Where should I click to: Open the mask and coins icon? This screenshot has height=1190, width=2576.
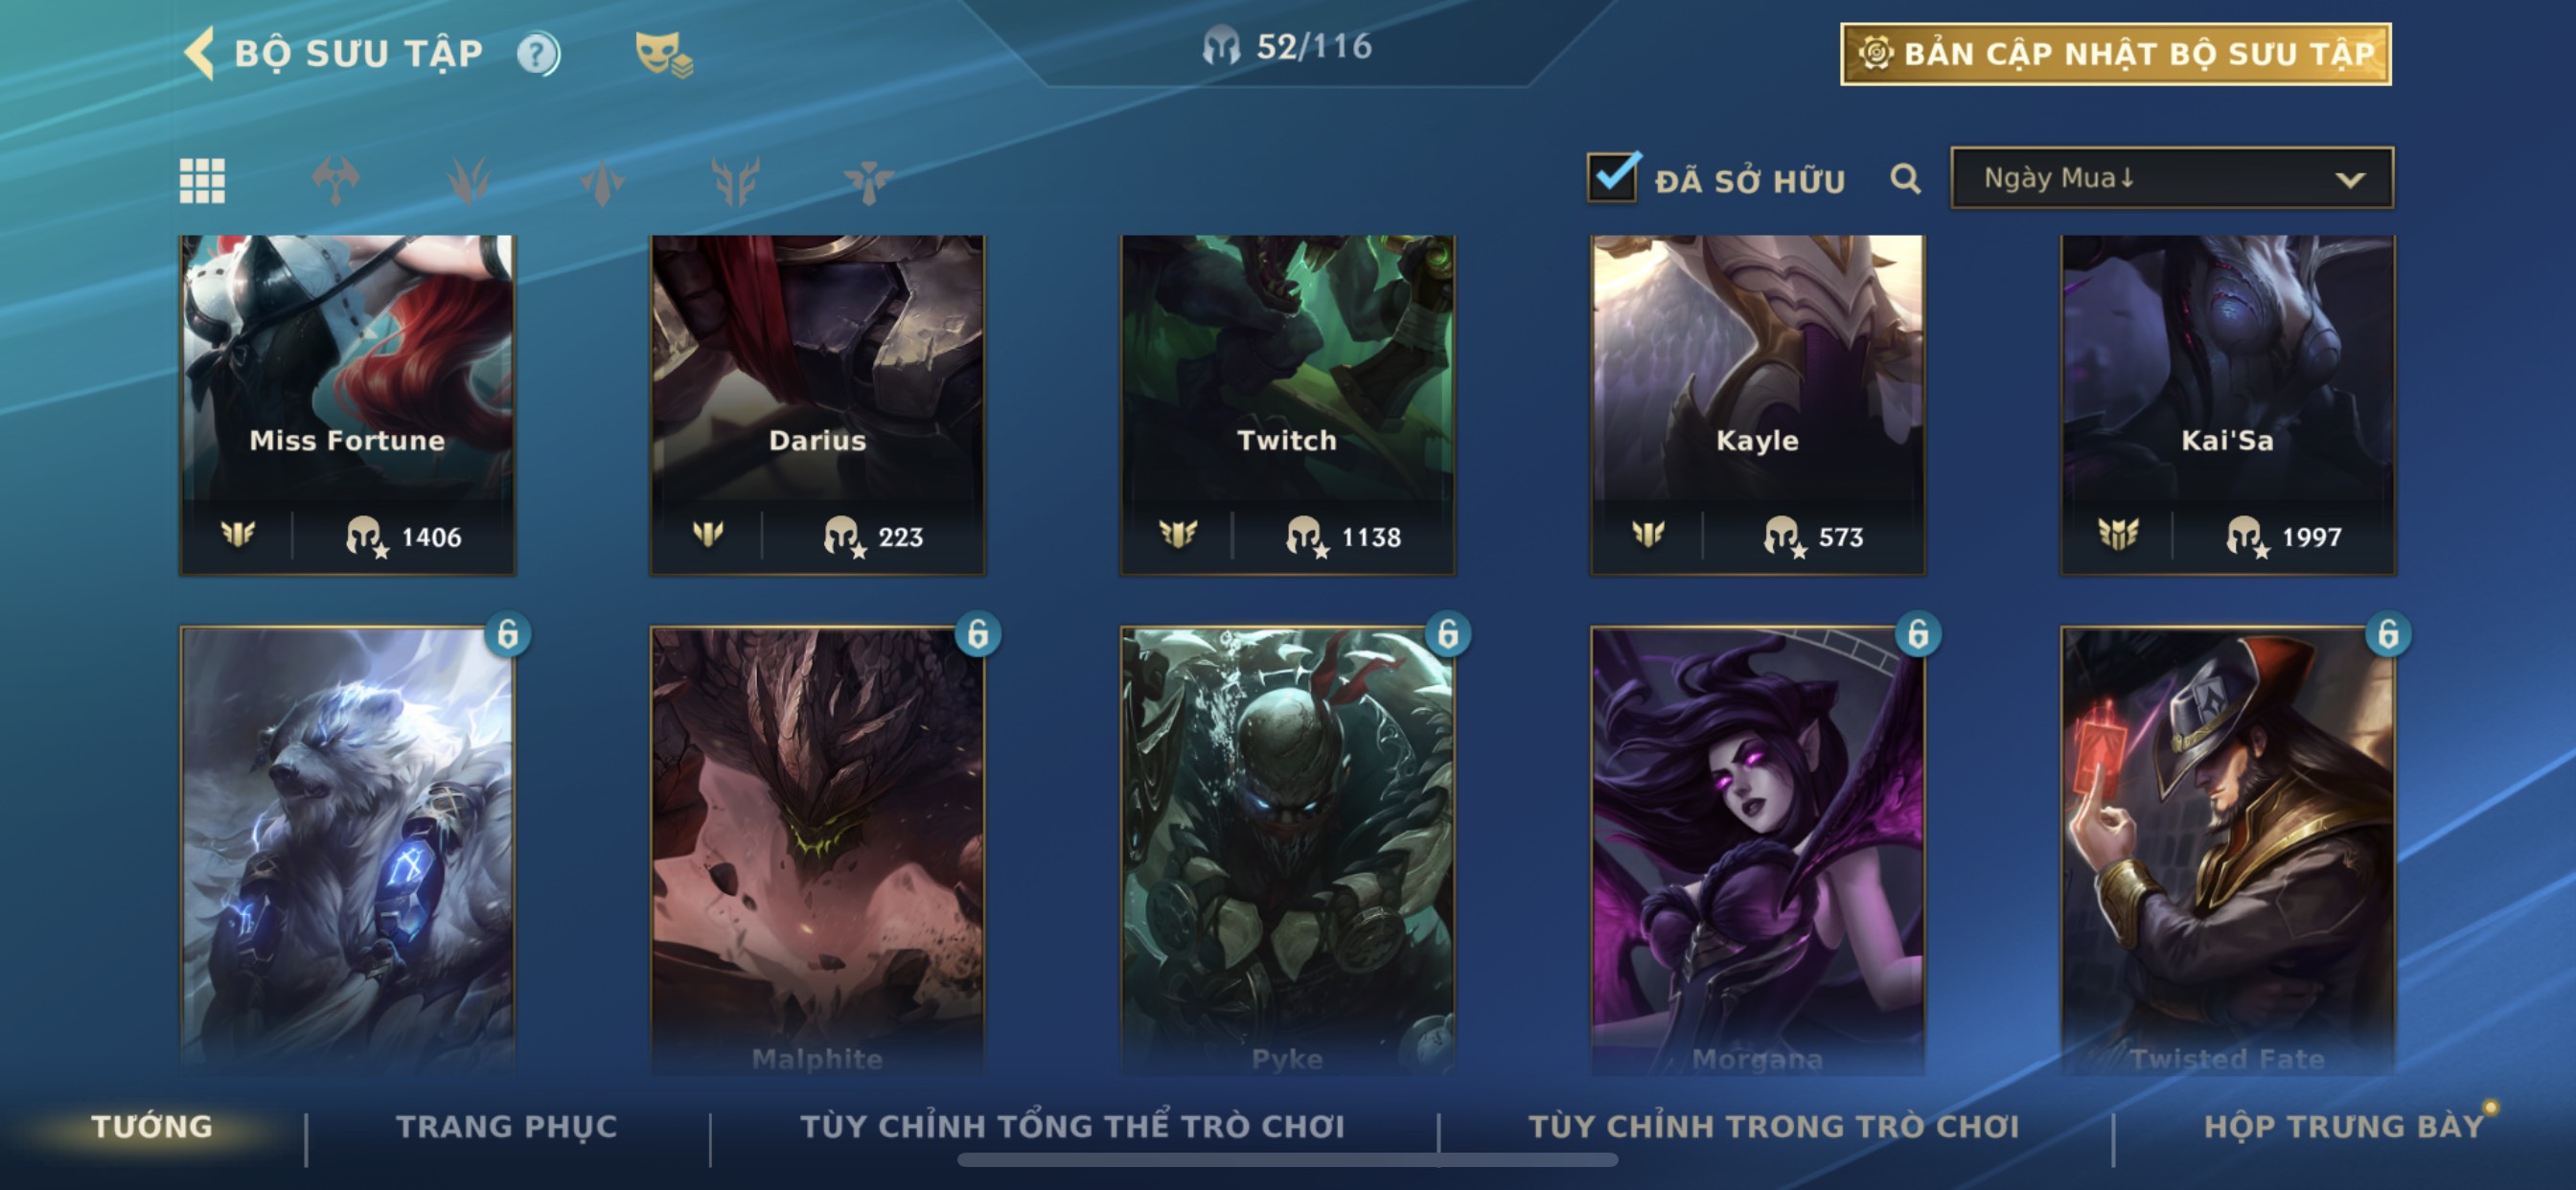click(664, 54)
